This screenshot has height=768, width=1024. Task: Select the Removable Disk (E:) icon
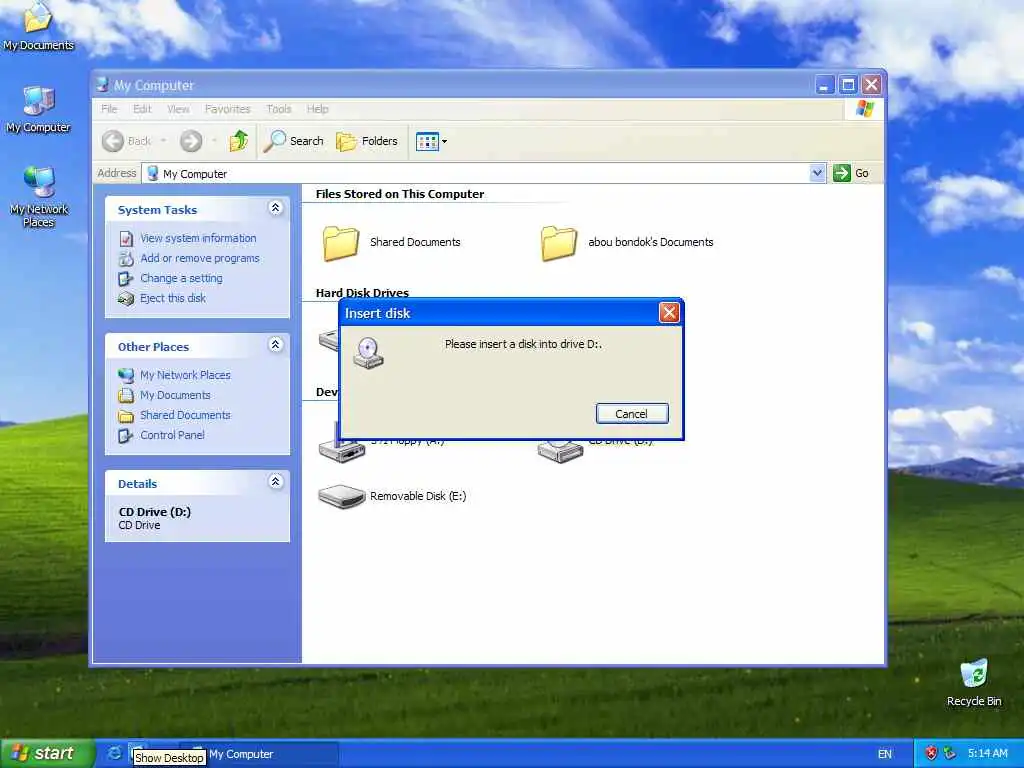(x=341, y=496)
